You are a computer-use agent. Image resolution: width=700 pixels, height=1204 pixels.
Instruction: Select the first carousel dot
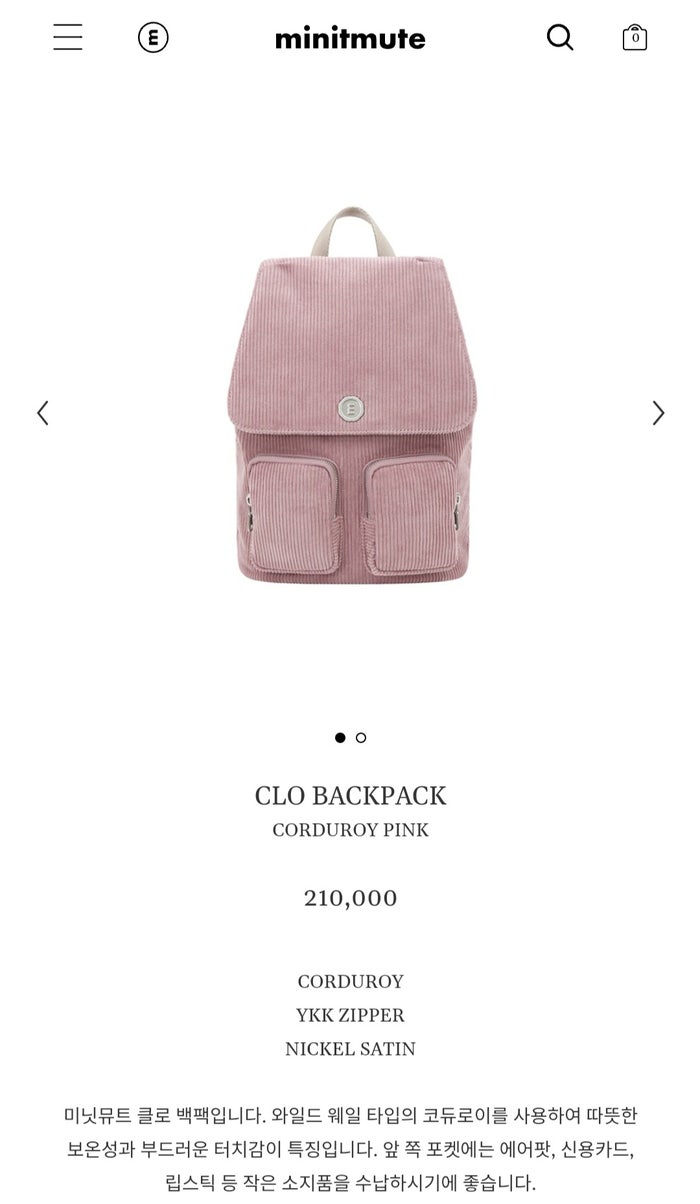pyautogui.click(x=340, y=738)
